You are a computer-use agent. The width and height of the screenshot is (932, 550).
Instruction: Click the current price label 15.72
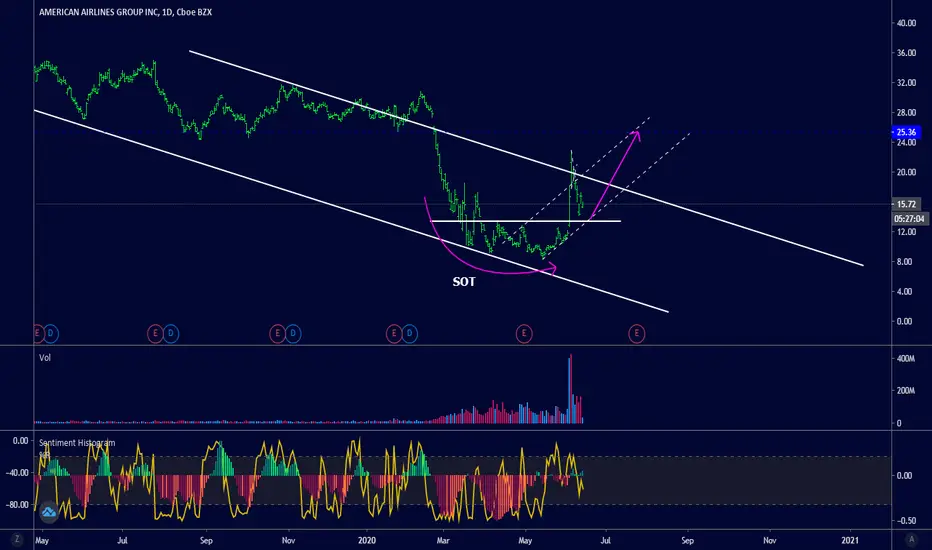tap(906, 204)
